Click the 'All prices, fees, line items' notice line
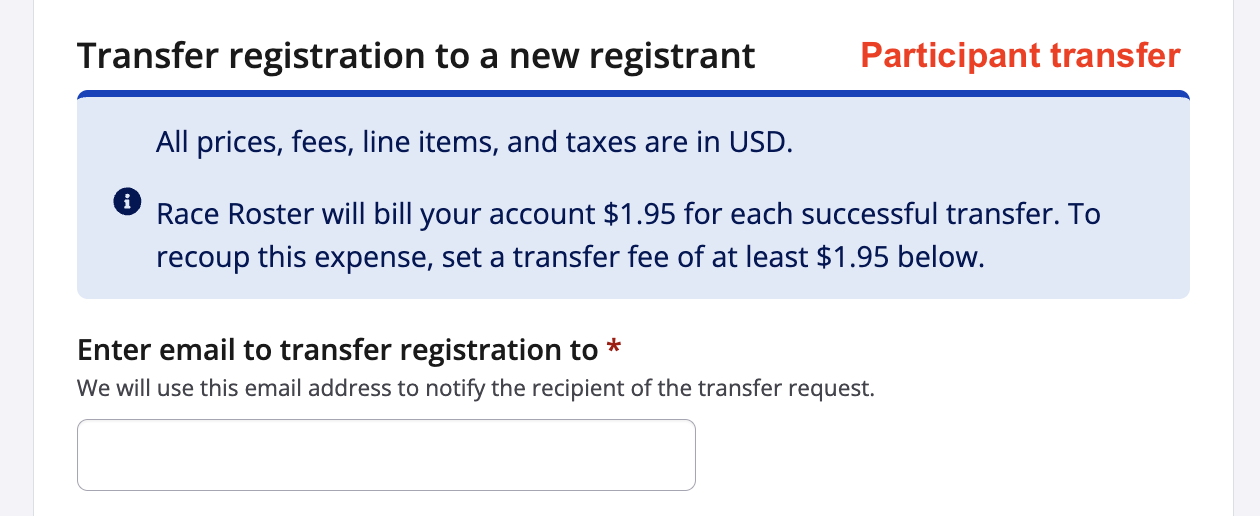1260x516 pixels. coord(474,143)
